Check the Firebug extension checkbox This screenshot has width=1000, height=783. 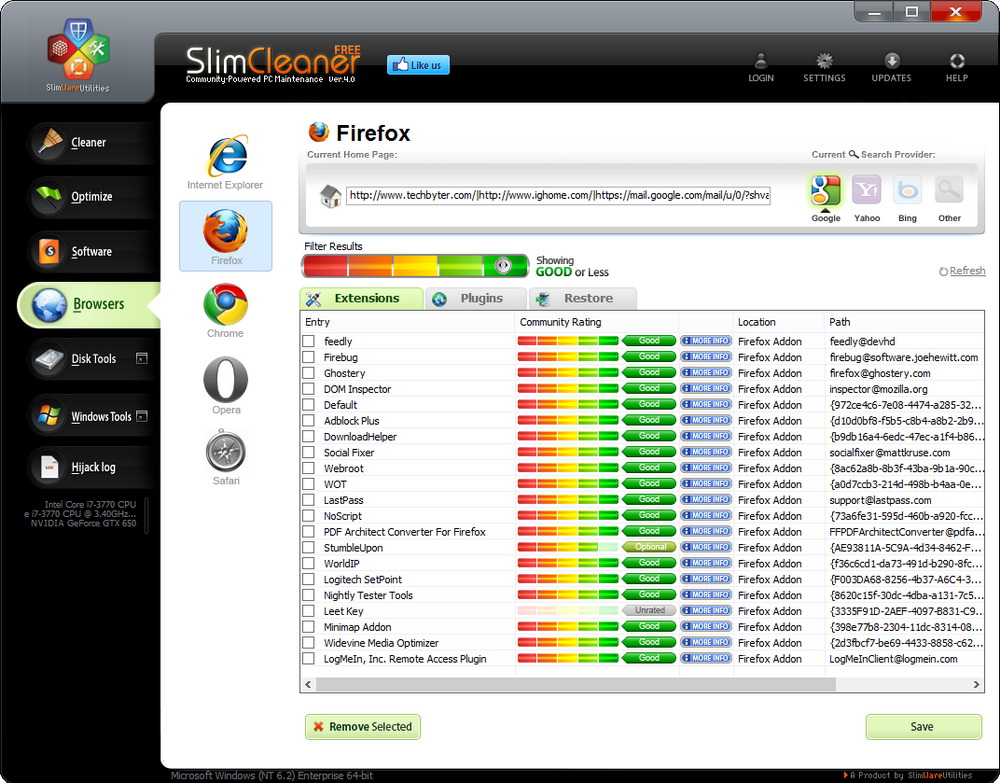tap(309, 357)
